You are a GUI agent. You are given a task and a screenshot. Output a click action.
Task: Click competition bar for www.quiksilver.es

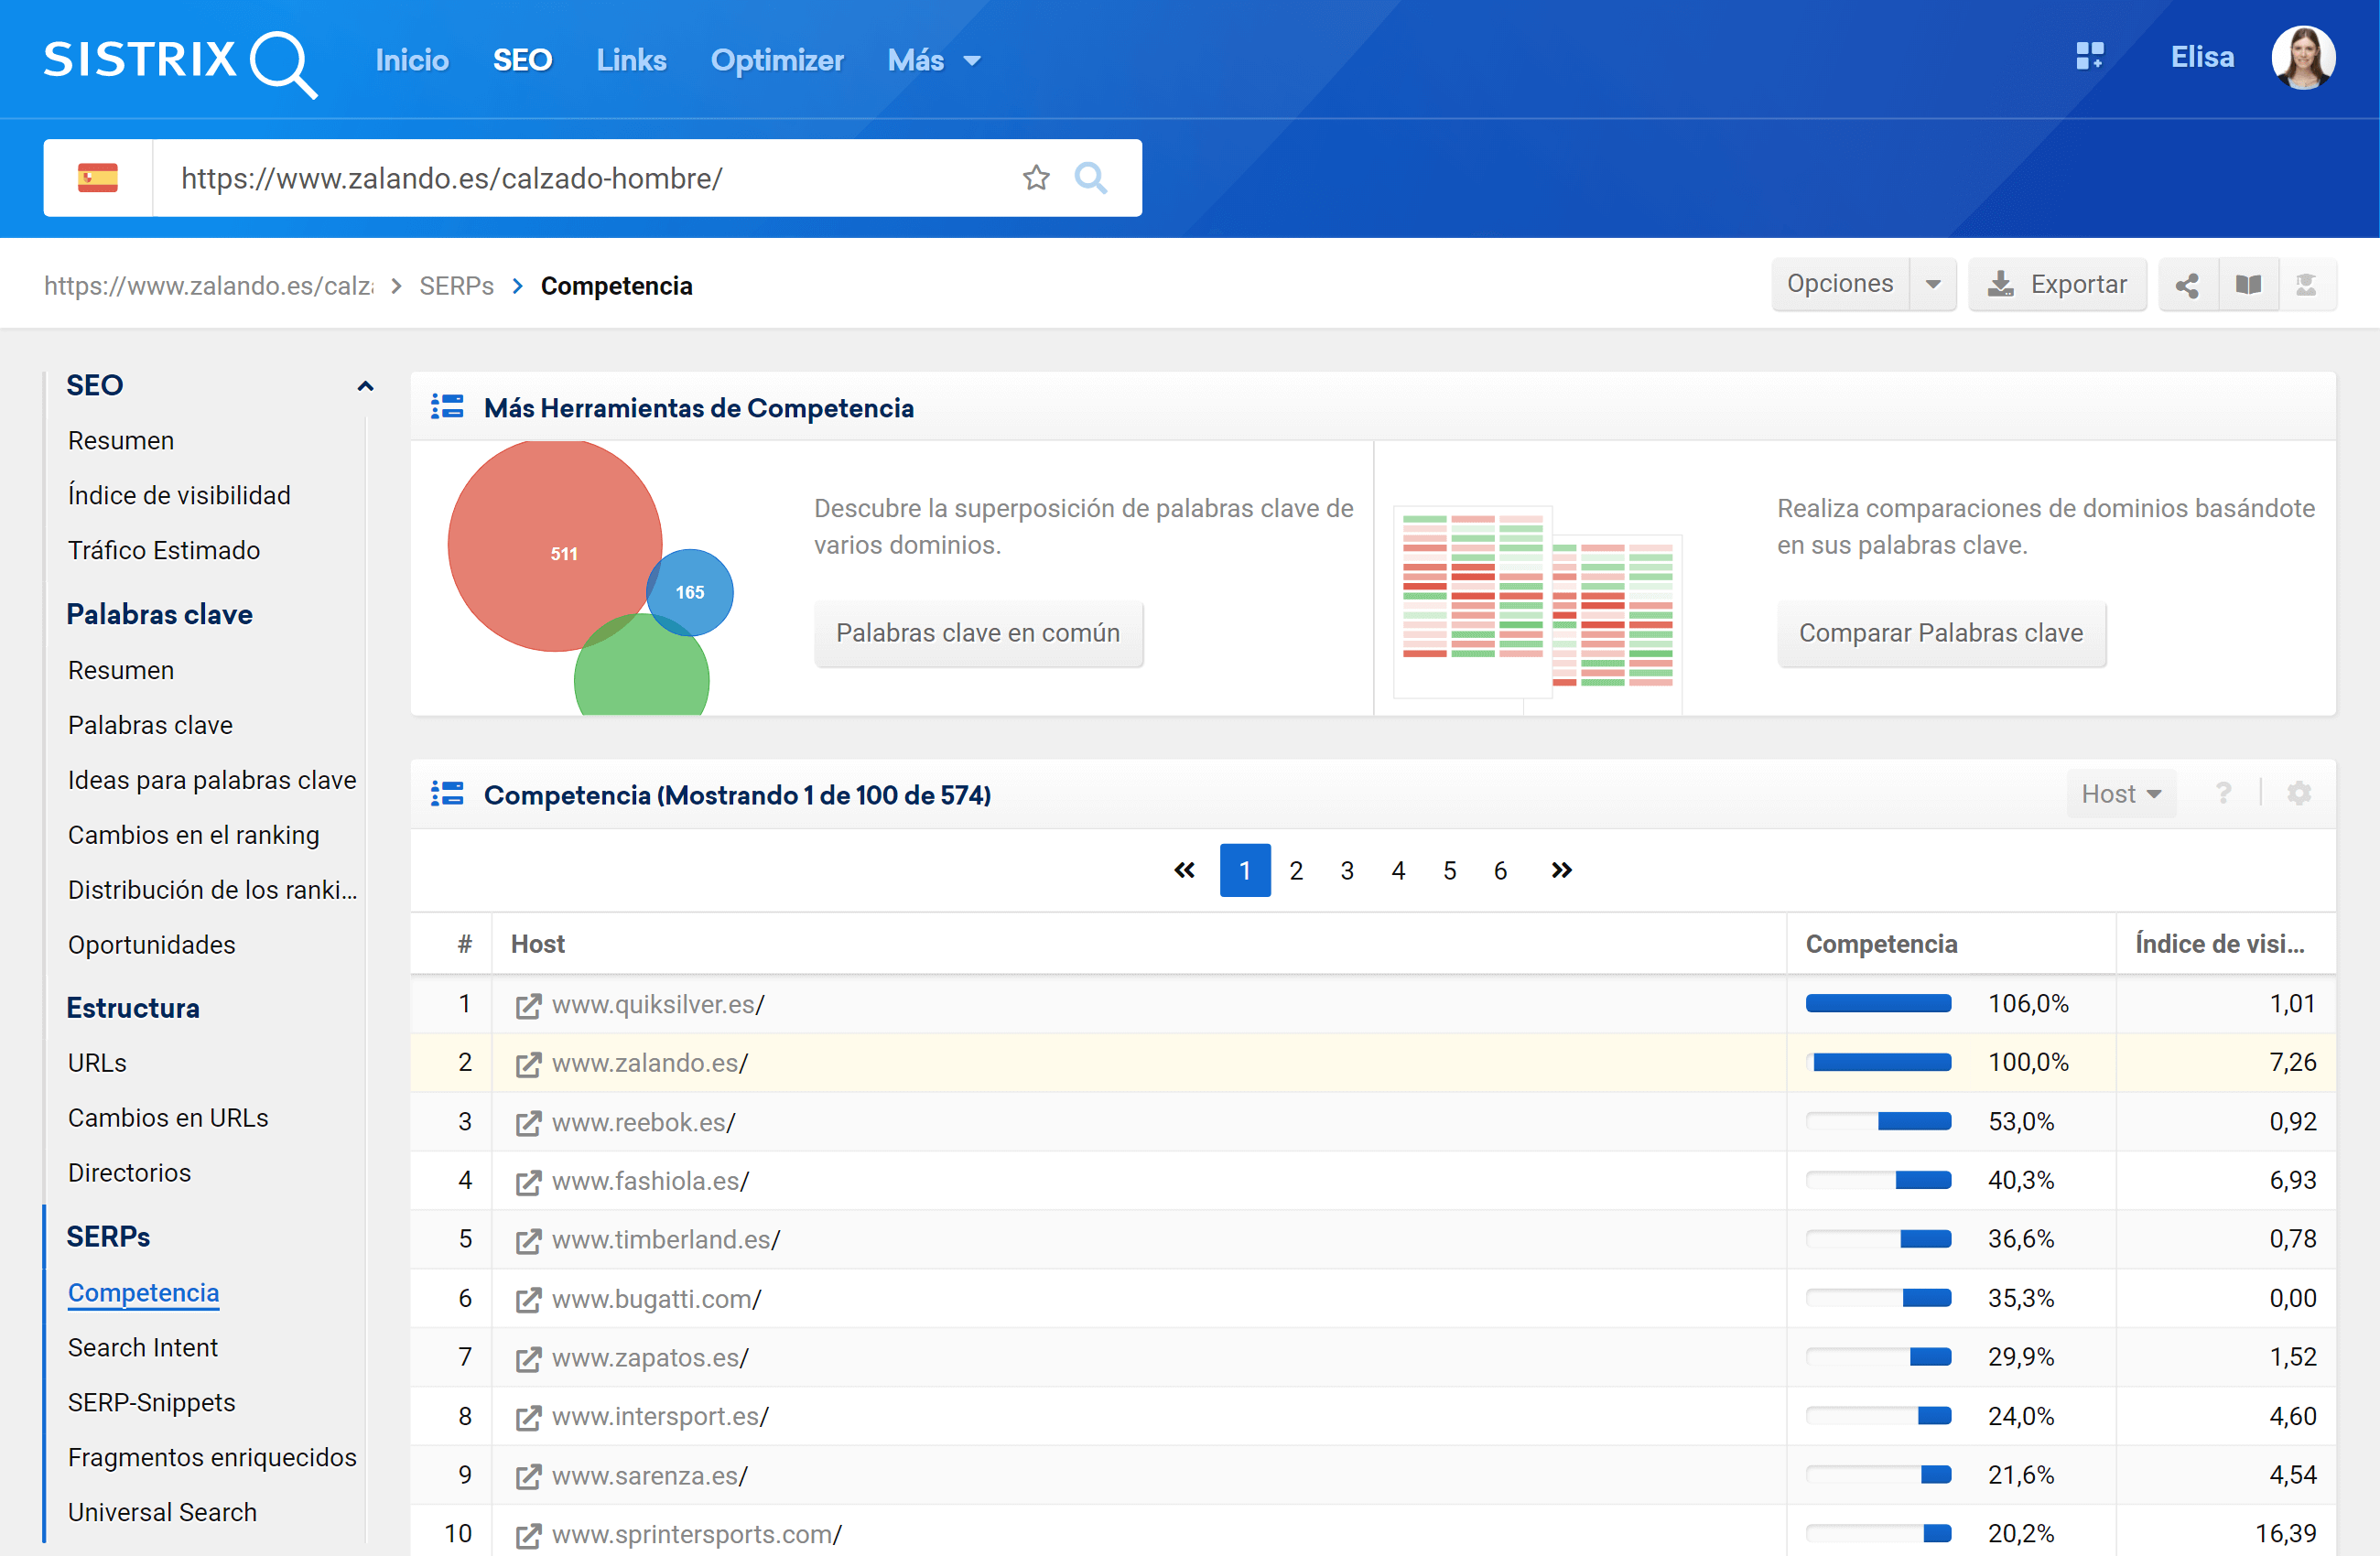1877,1004
